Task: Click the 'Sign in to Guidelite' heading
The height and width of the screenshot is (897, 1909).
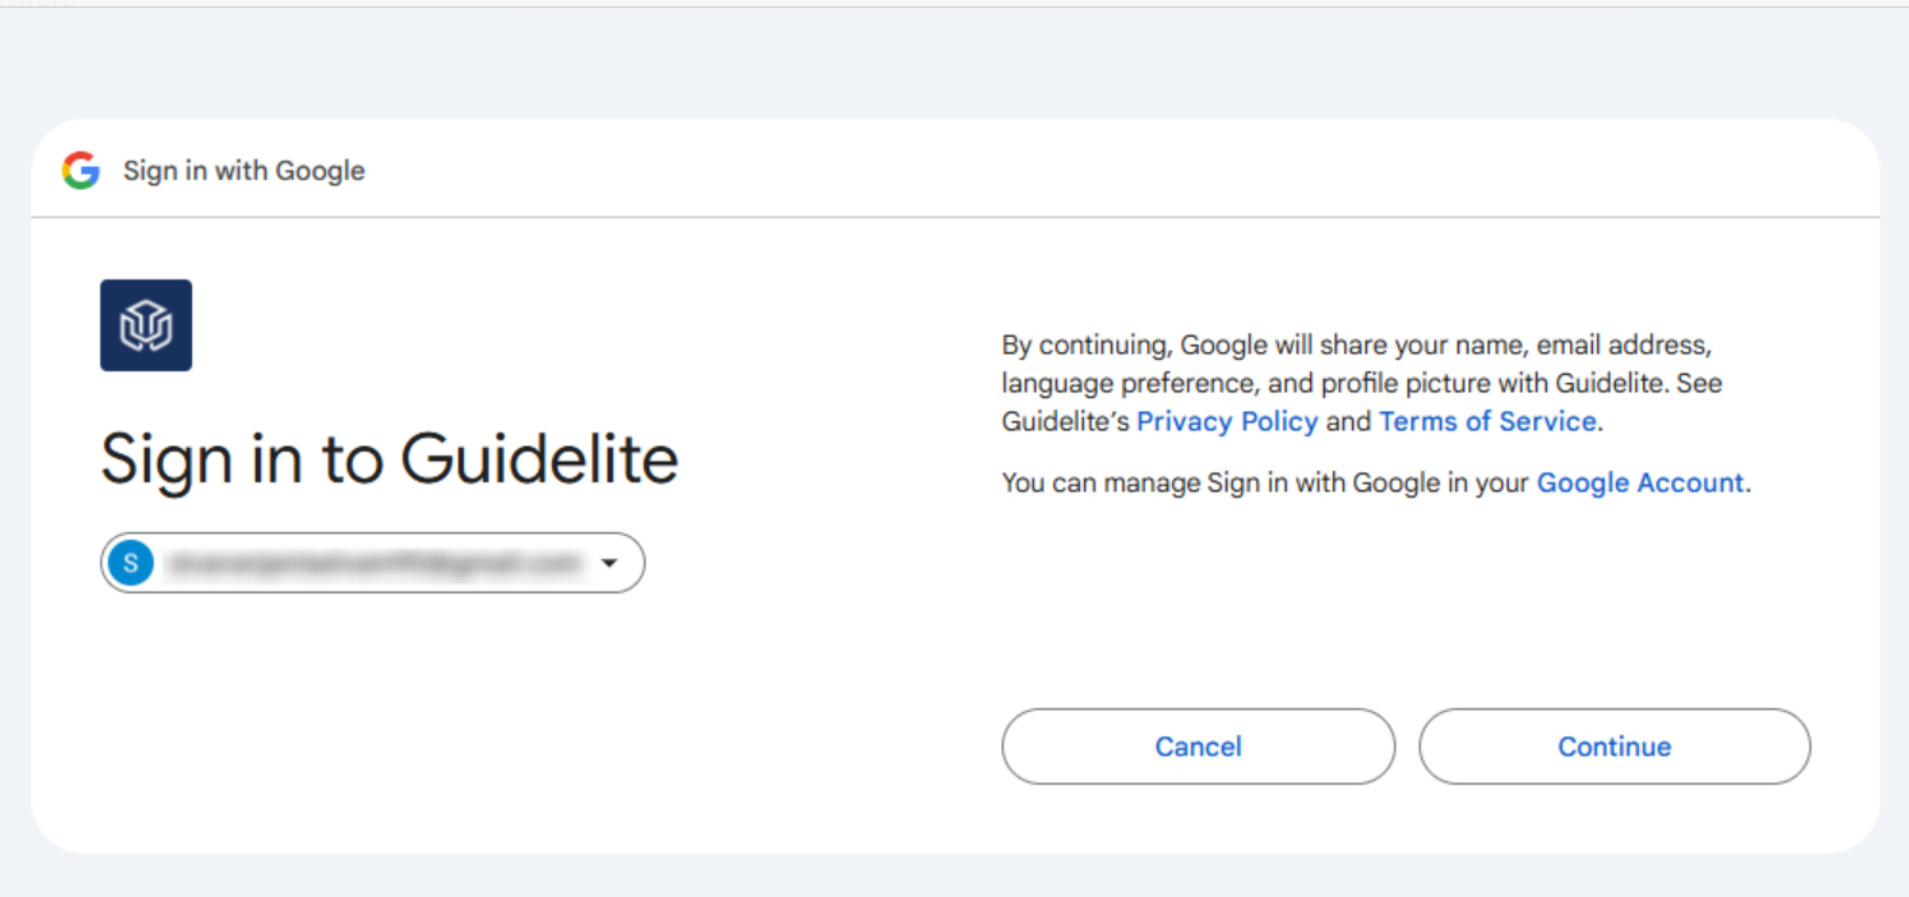Action: [389, 460]
